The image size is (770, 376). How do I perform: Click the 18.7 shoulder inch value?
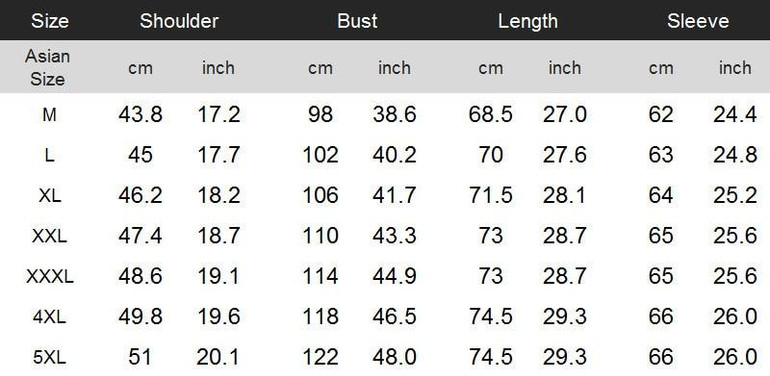pos(219,236)
